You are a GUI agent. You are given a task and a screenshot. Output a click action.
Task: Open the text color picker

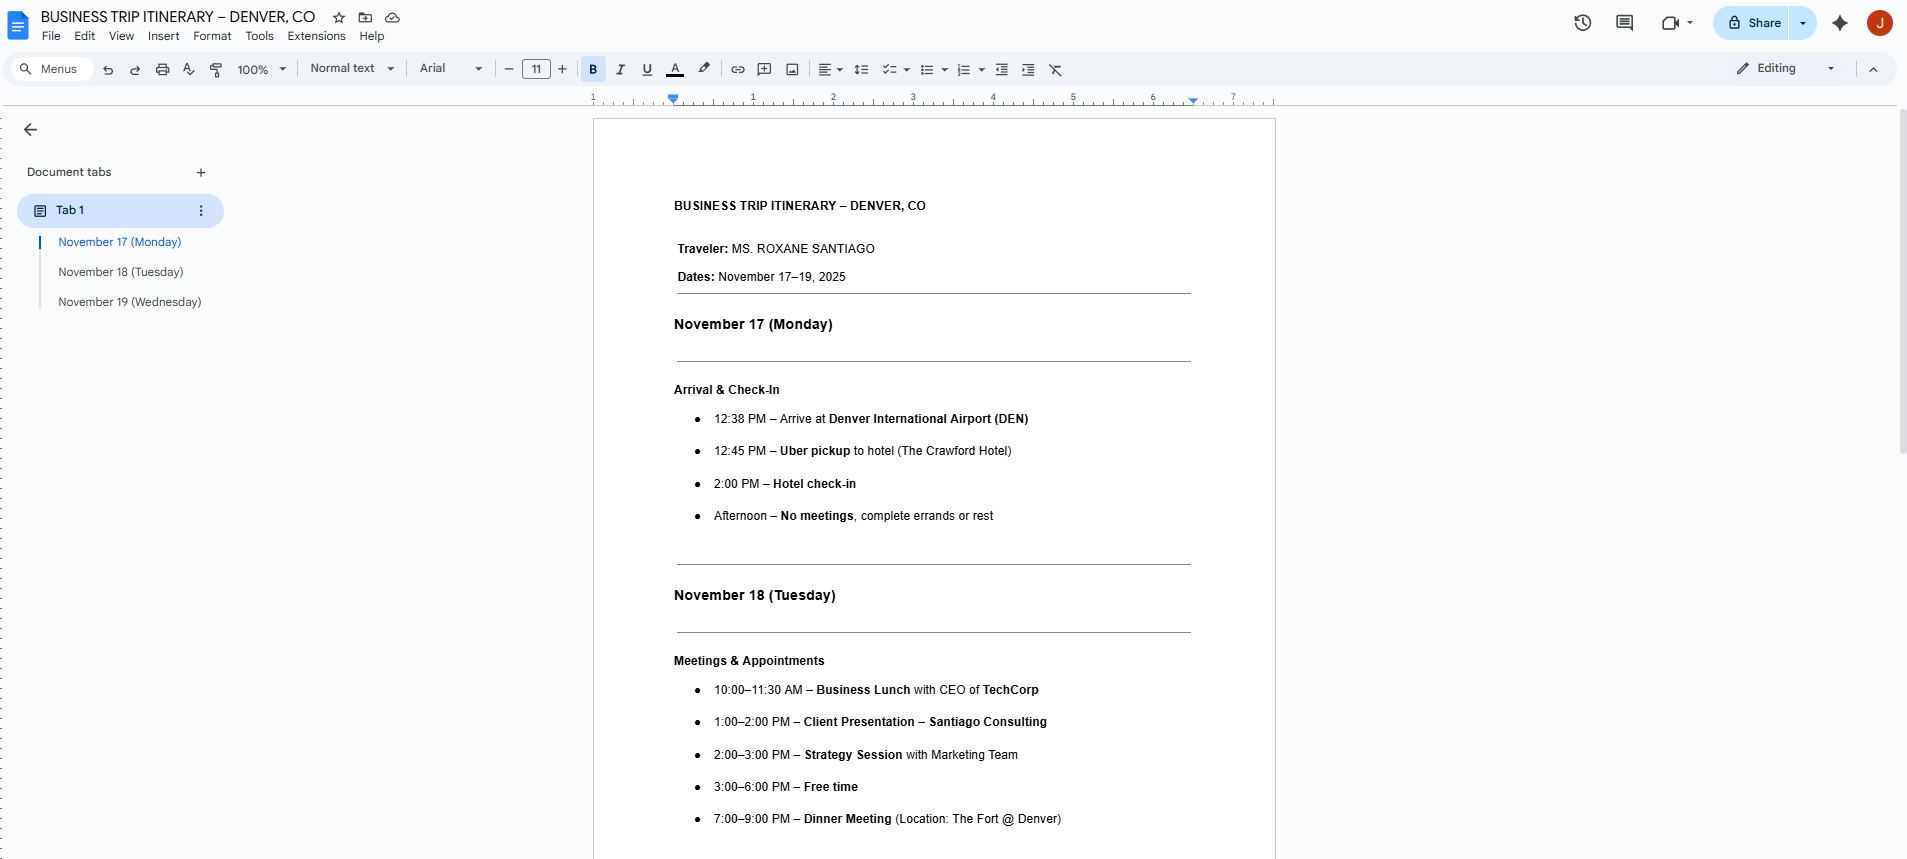click(675, 70)
